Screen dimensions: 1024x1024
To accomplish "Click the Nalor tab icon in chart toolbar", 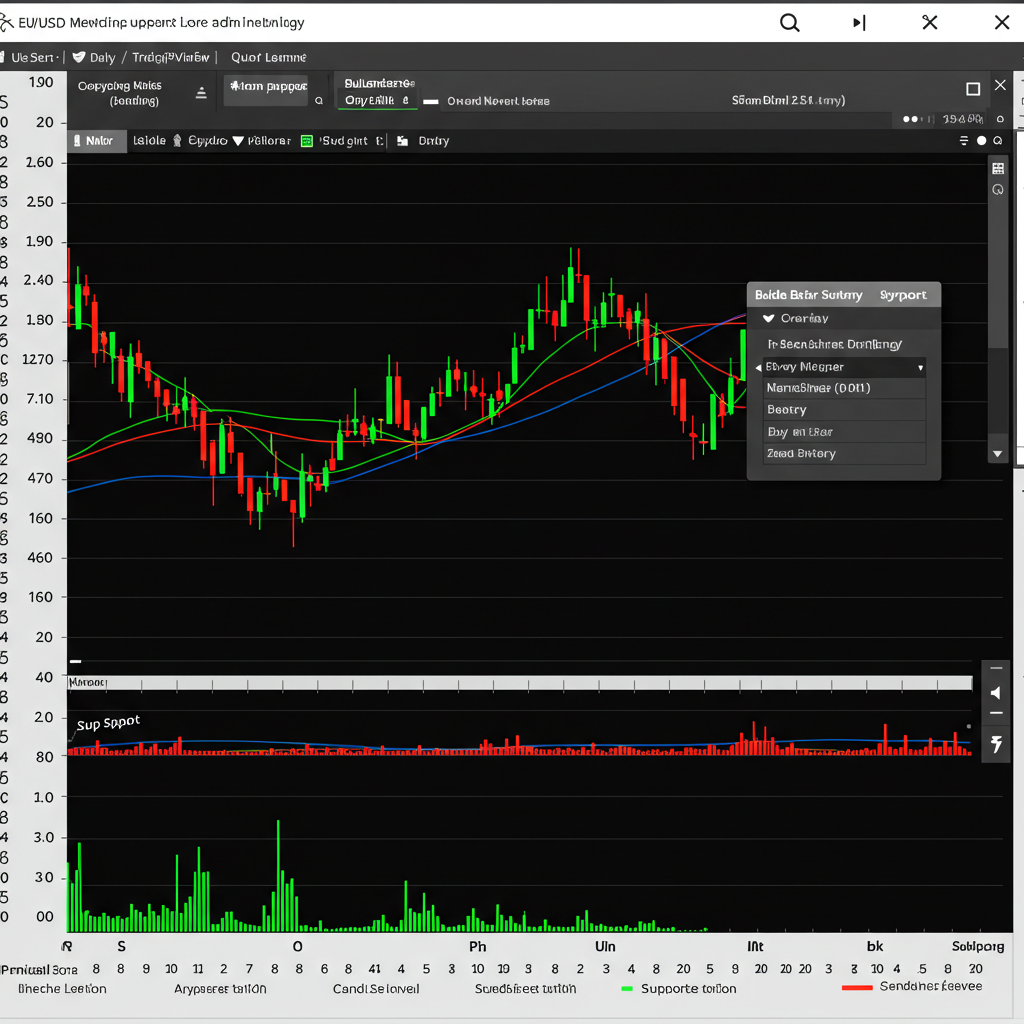I will (x=77, y=140).
